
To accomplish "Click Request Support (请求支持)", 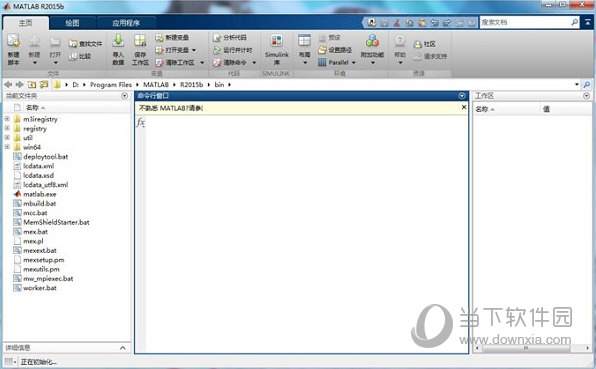I will (430, 56).
